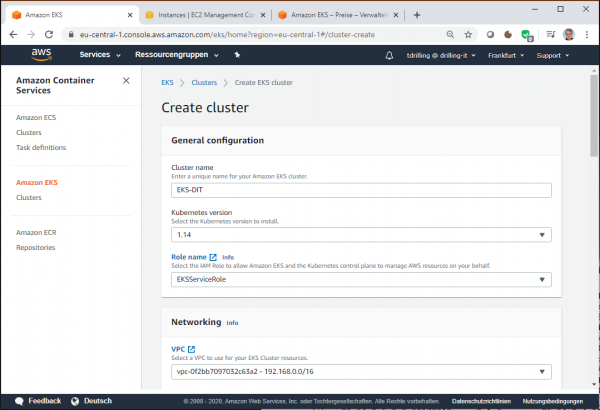600x410 pixels.
Task: Open the VPC selection dropdown
Action: [361, 372]
